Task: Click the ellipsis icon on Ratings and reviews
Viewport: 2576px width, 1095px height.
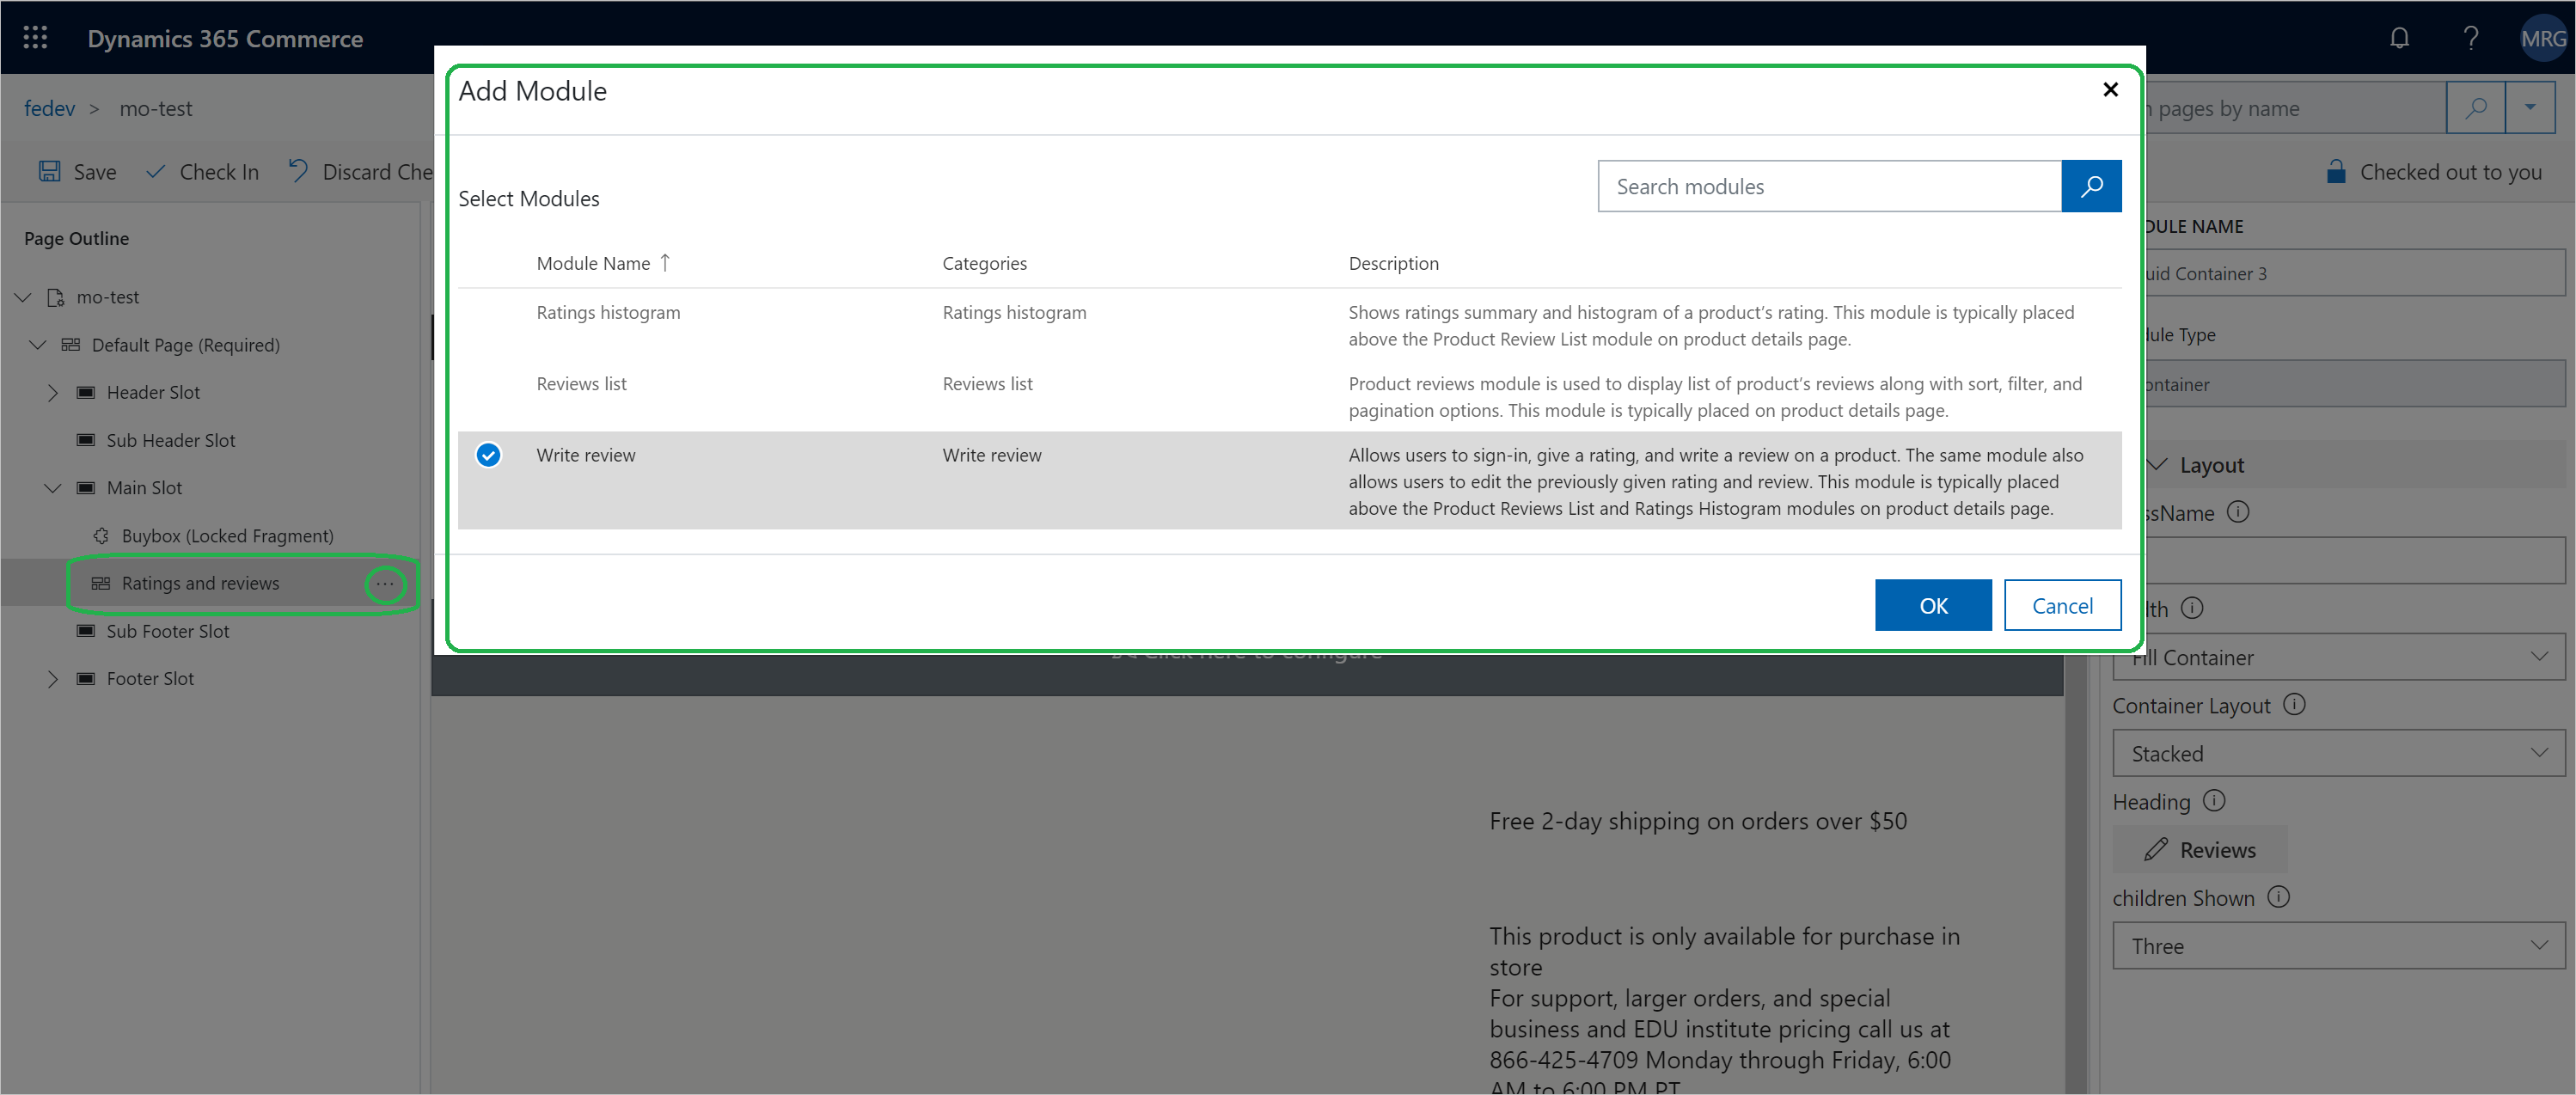Action: (386, 583)
